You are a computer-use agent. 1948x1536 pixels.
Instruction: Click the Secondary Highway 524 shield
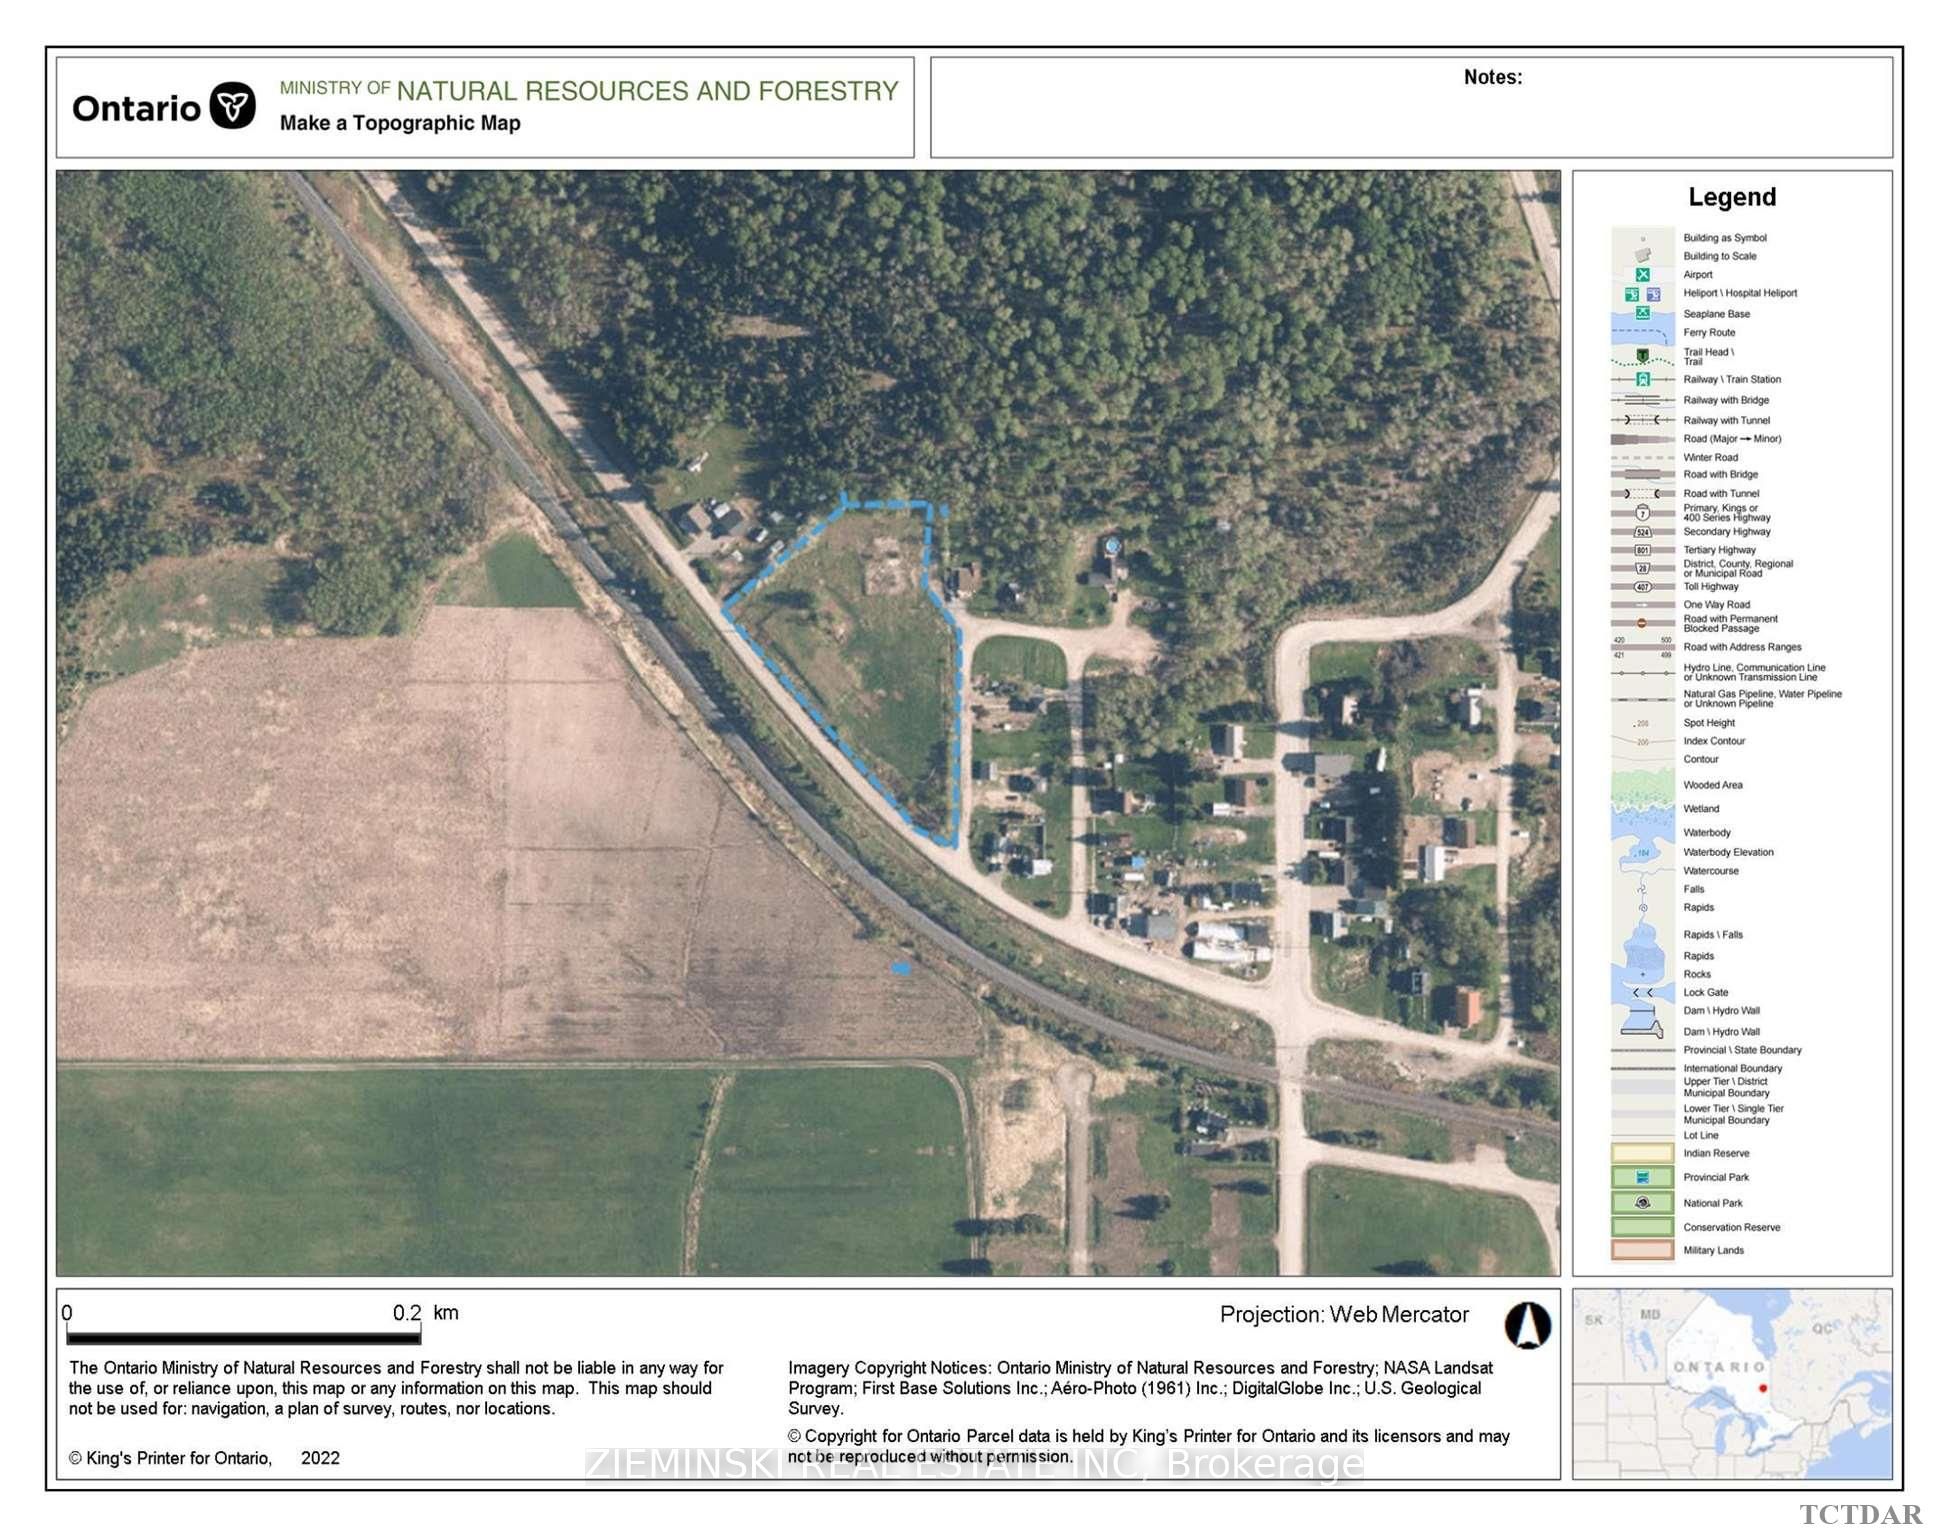click(x=1642, y=532)
